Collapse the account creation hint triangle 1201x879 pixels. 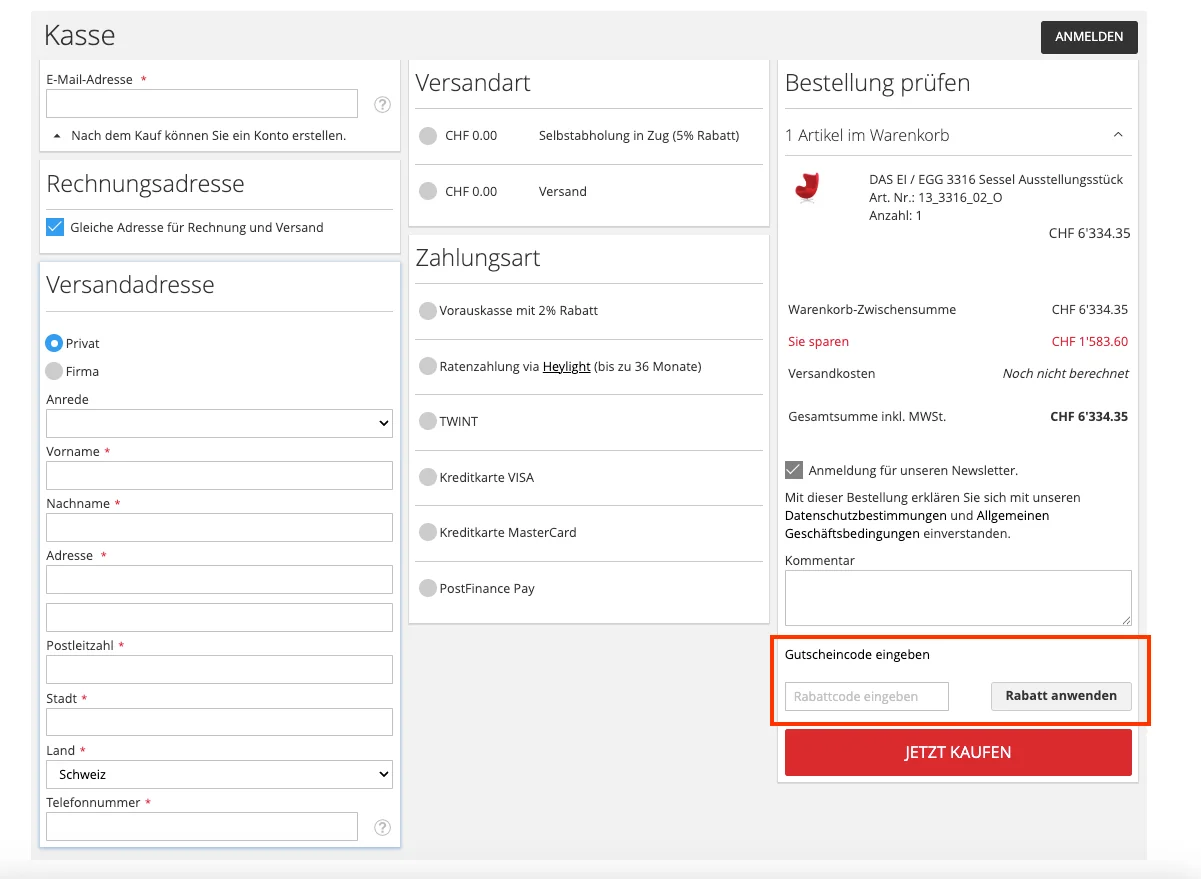tap(57, 135)
